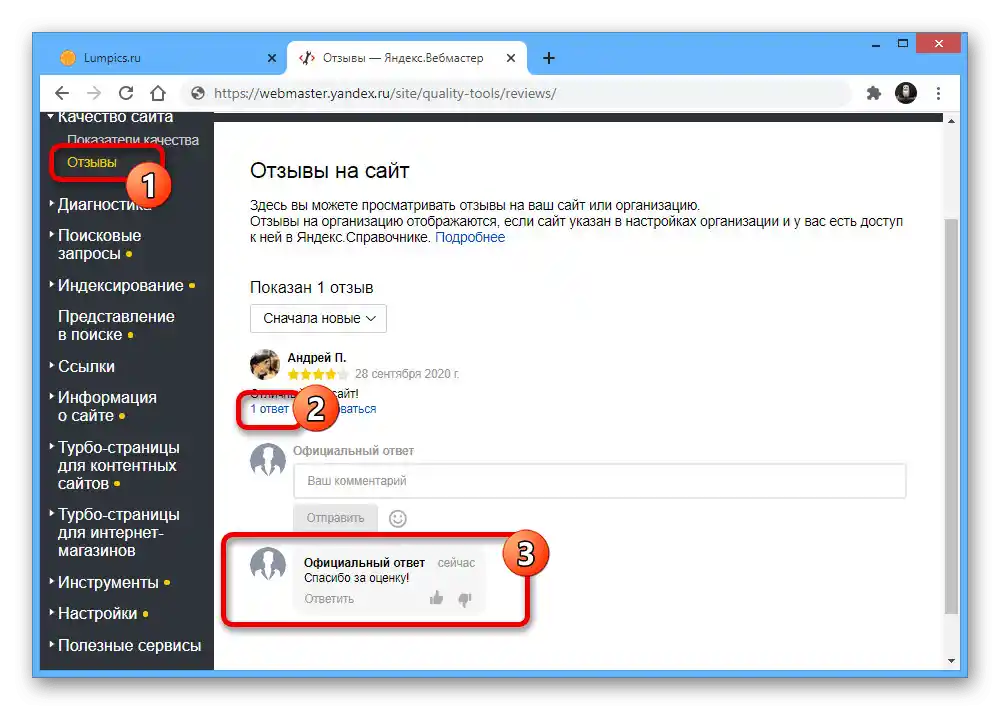Like the official answer with thumbs up
Viewport: 1000px width, 710px height.
pos(436,598)
